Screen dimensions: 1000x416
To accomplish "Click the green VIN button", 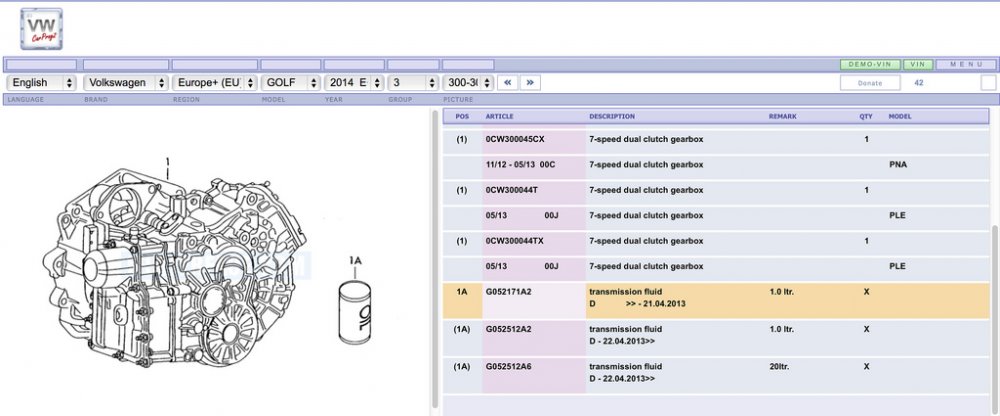I will click(x=918, y=64).
